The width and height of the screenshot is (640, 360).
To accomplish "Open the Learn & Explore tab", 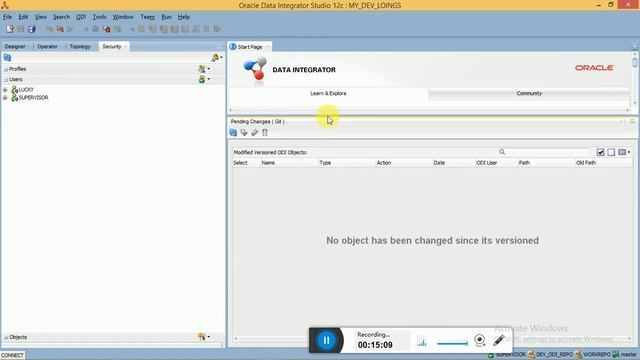I will click(328, 93).
